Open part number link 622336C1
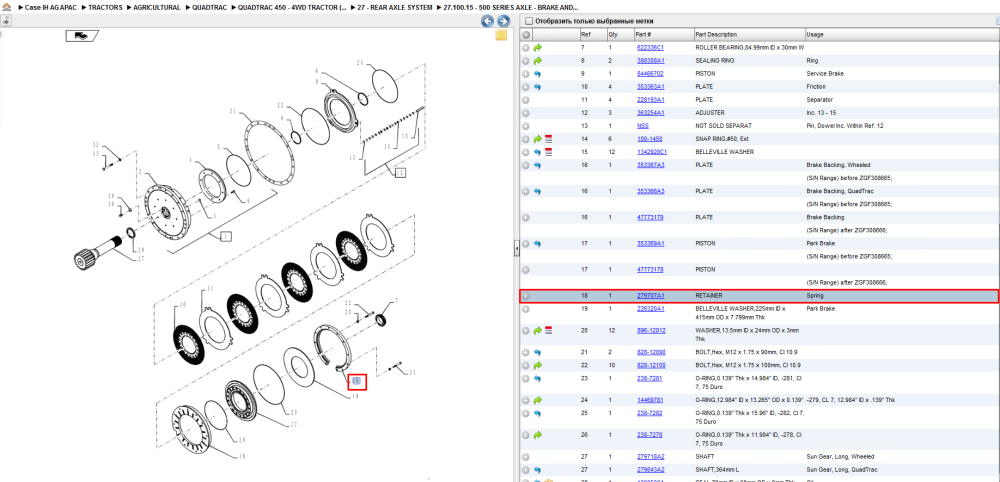This screenshot has height=482, width=1000. point(650,48)
